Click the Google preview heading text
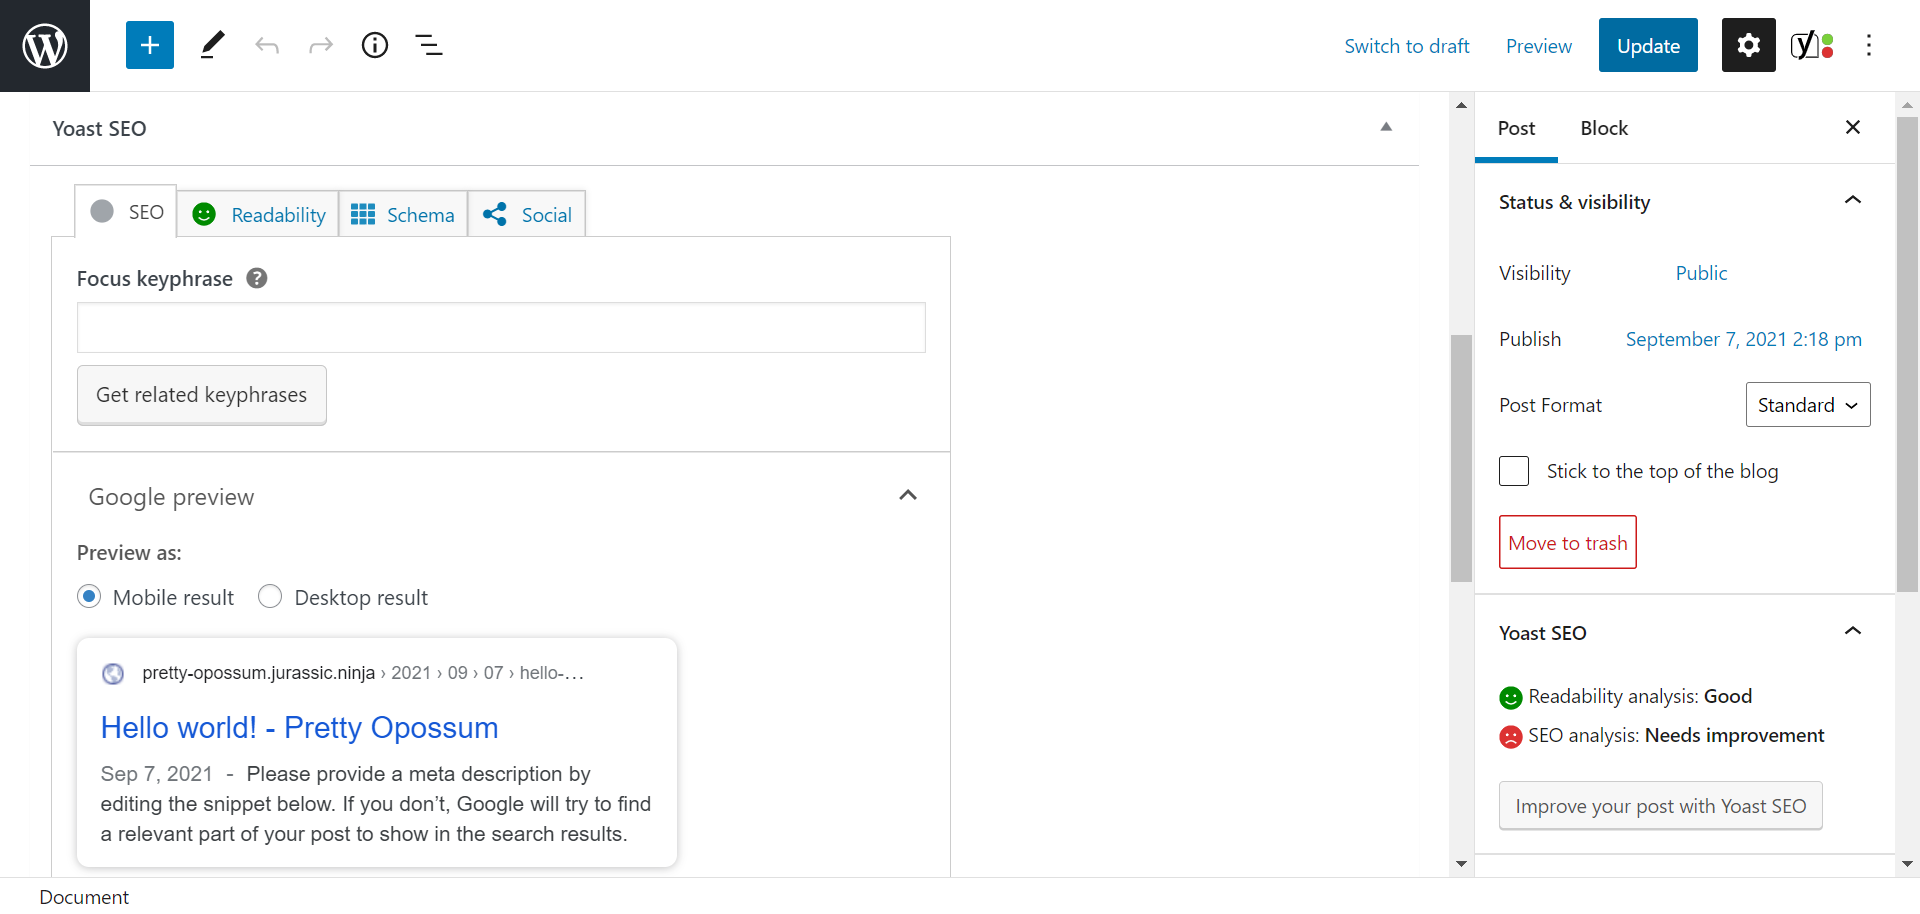This screenshot has height=914, width=1920. click(171, 497)
